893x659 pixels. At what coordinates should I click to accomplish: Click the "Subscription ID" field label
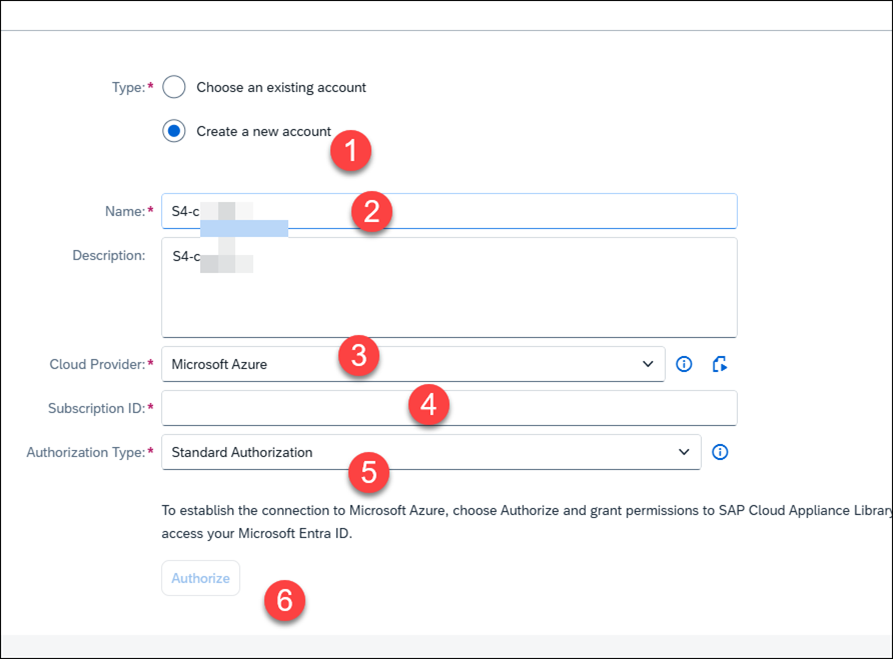(96, 408)
